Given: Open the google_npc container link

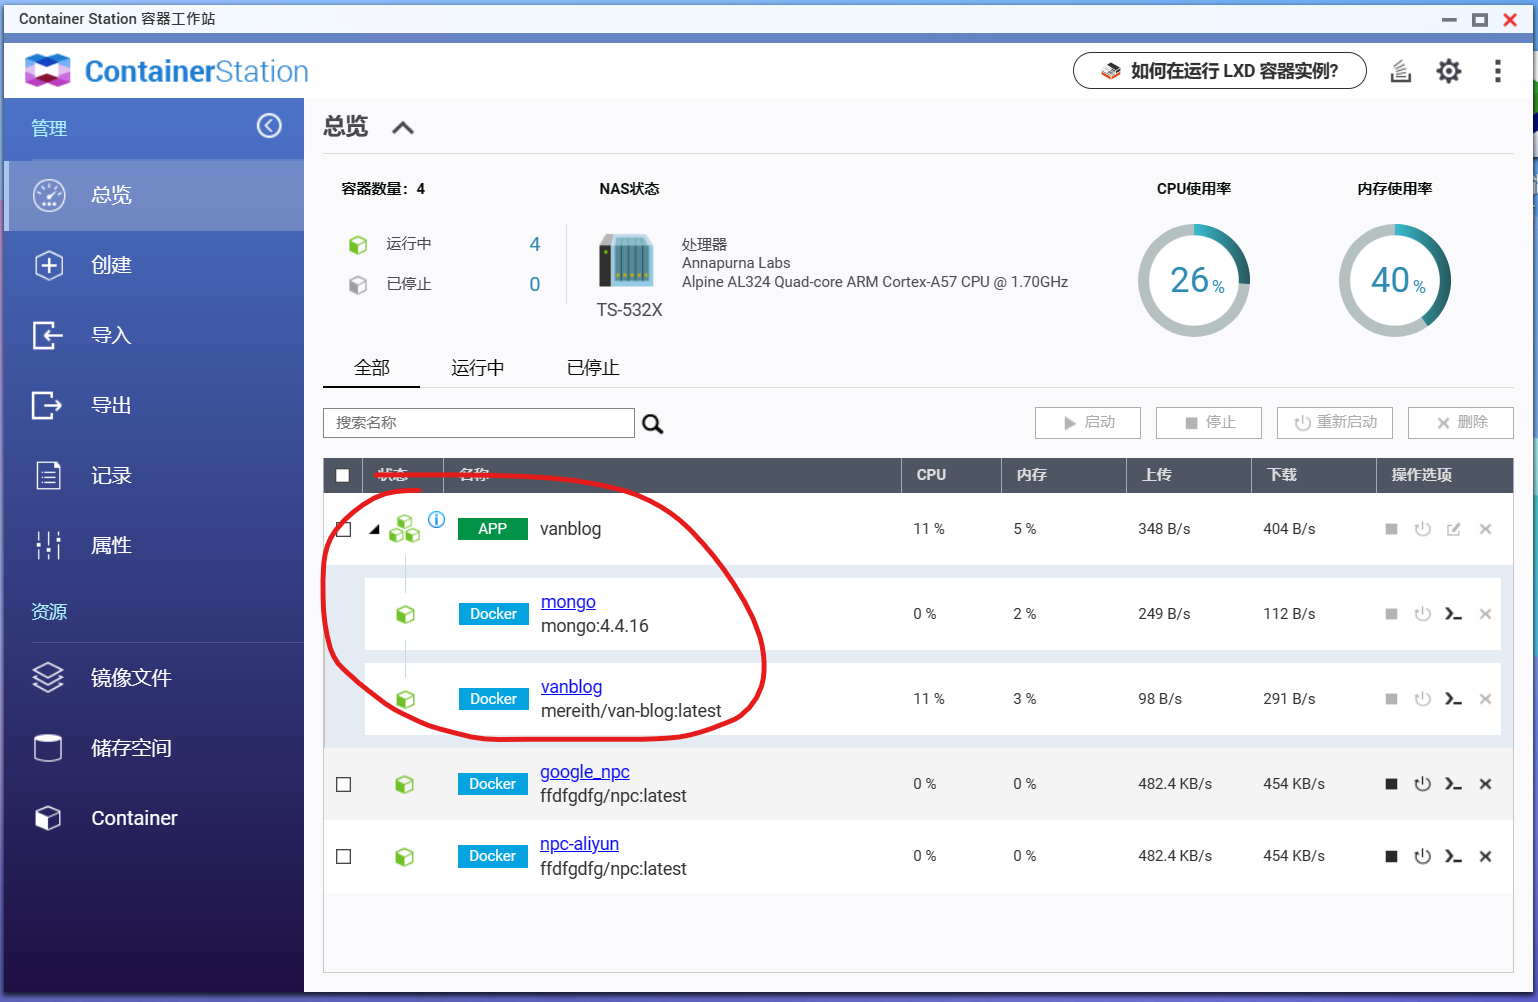Looking at the screenshot, I should coord(584,772).
